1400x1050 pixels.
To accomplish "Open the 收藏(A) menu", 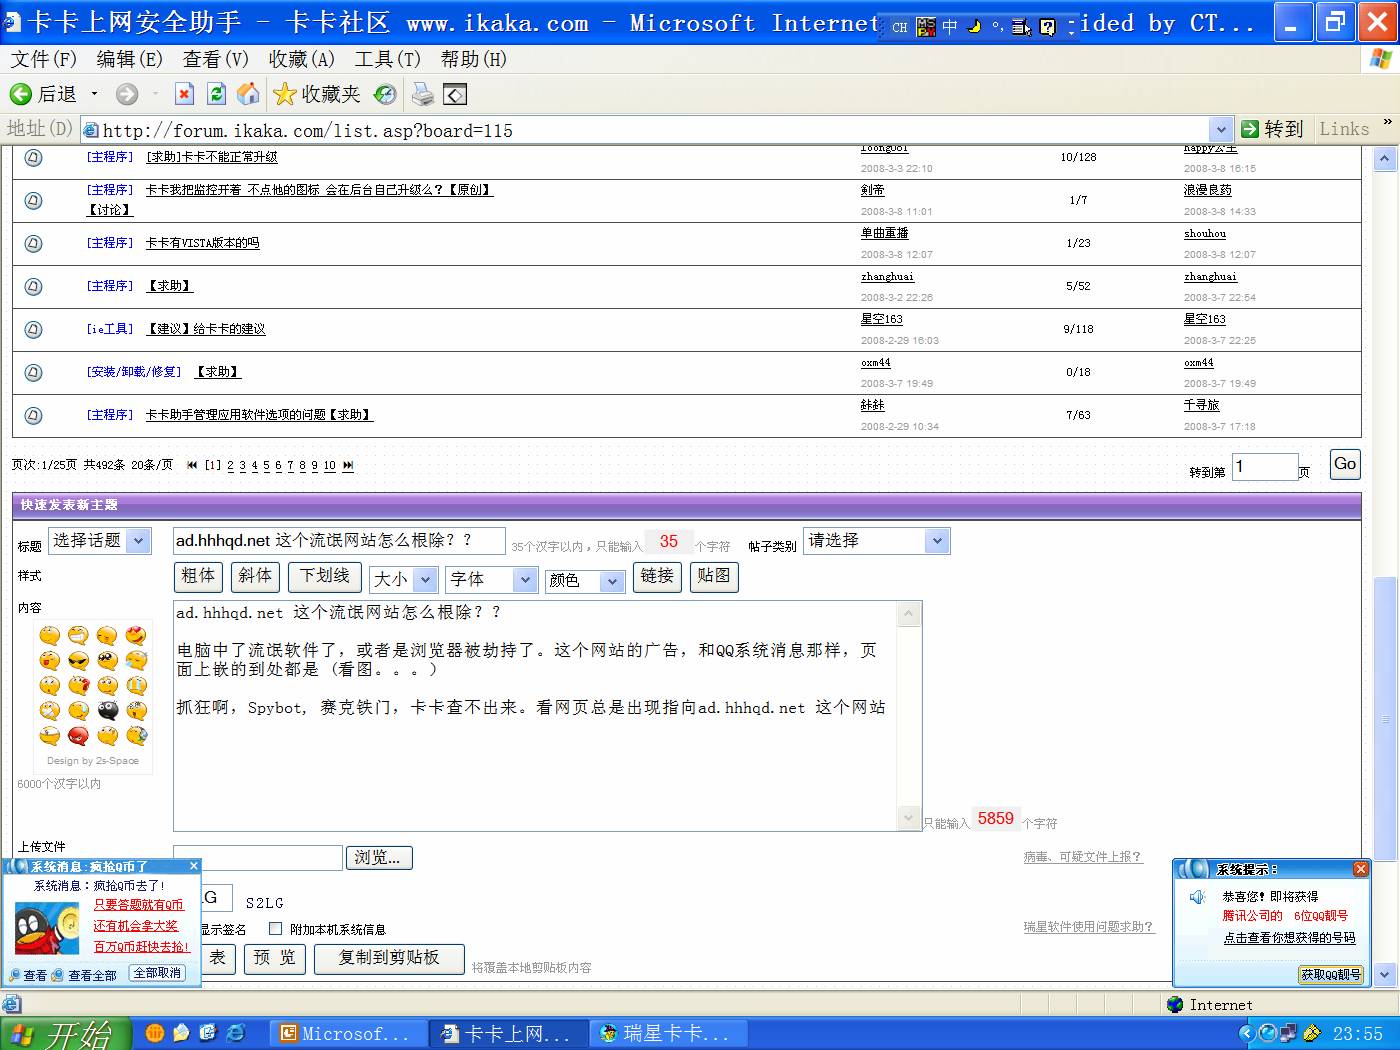I will click(301, 59).
